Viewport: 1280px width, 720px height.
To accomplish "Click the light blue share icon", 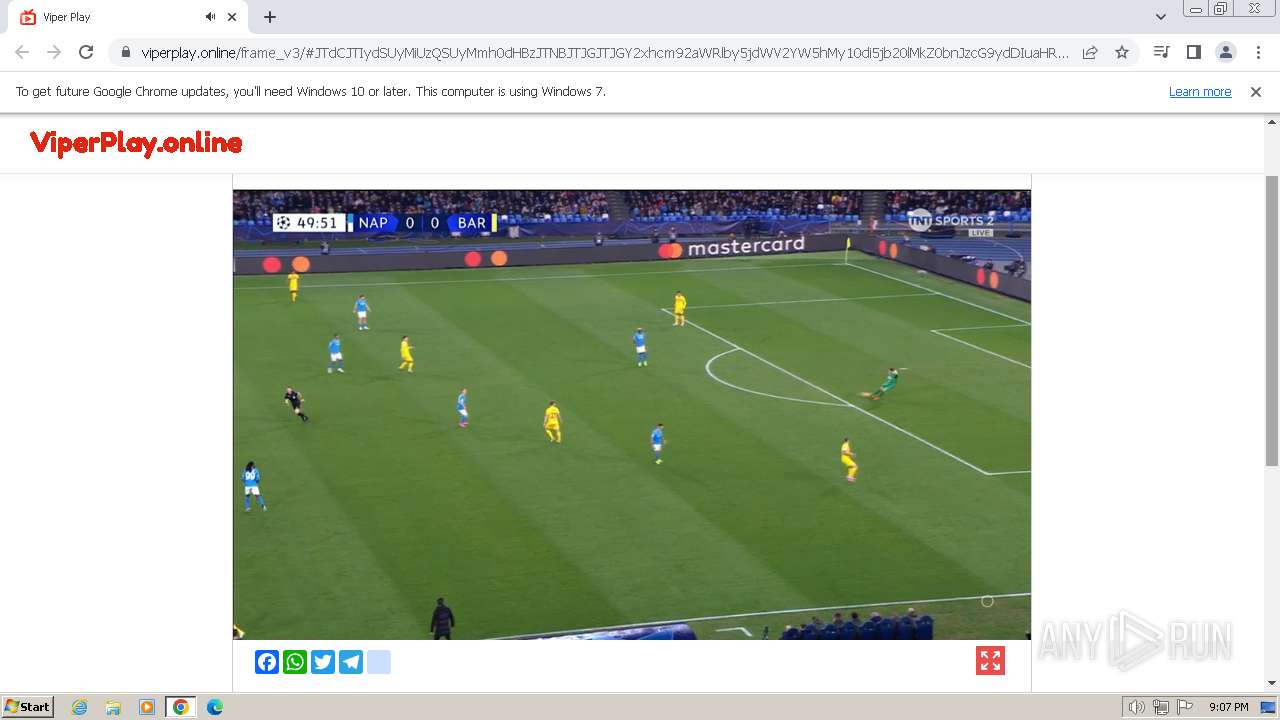I will 379,662.
